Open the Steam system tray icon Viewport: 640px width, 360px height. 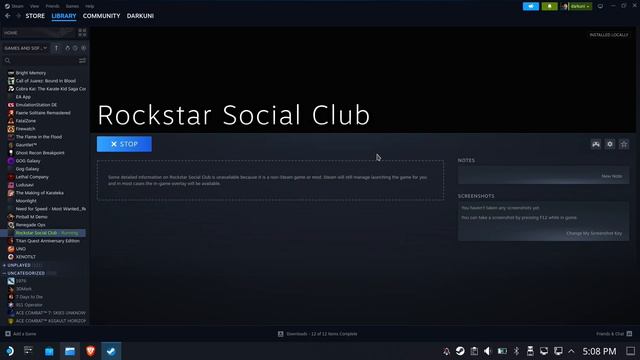click(x=460, y=351)
